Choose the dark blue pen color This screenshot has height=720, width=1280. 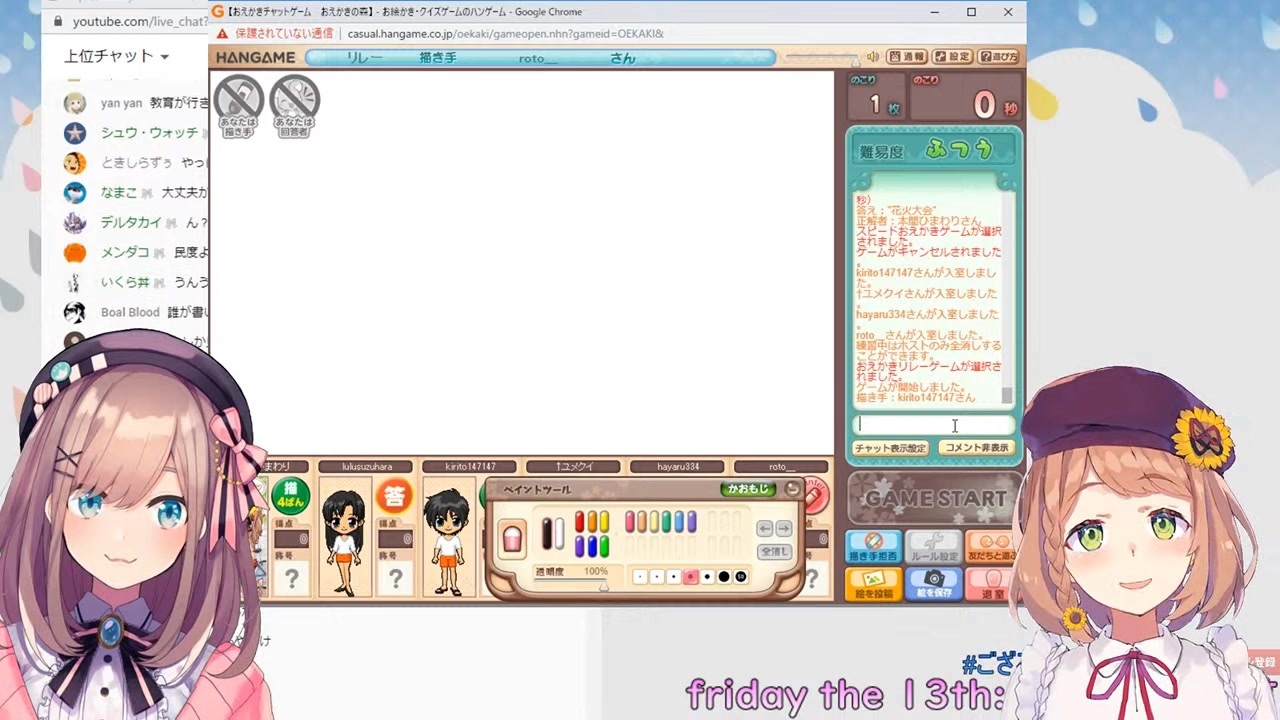592,546
